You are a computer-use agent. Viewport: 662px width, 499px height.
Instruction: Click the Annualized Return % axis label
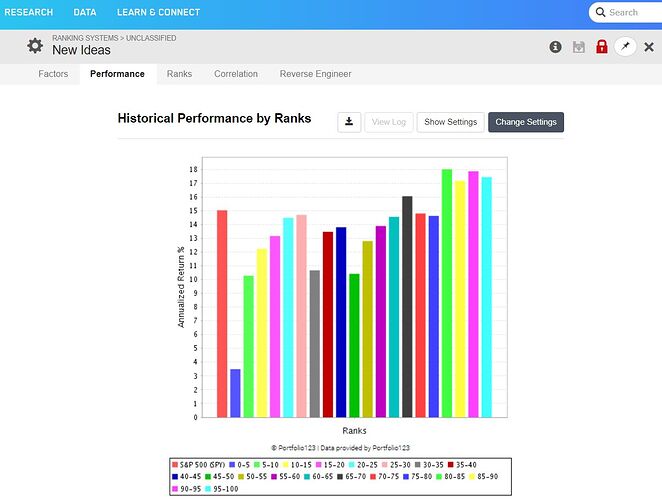[181, 287]
